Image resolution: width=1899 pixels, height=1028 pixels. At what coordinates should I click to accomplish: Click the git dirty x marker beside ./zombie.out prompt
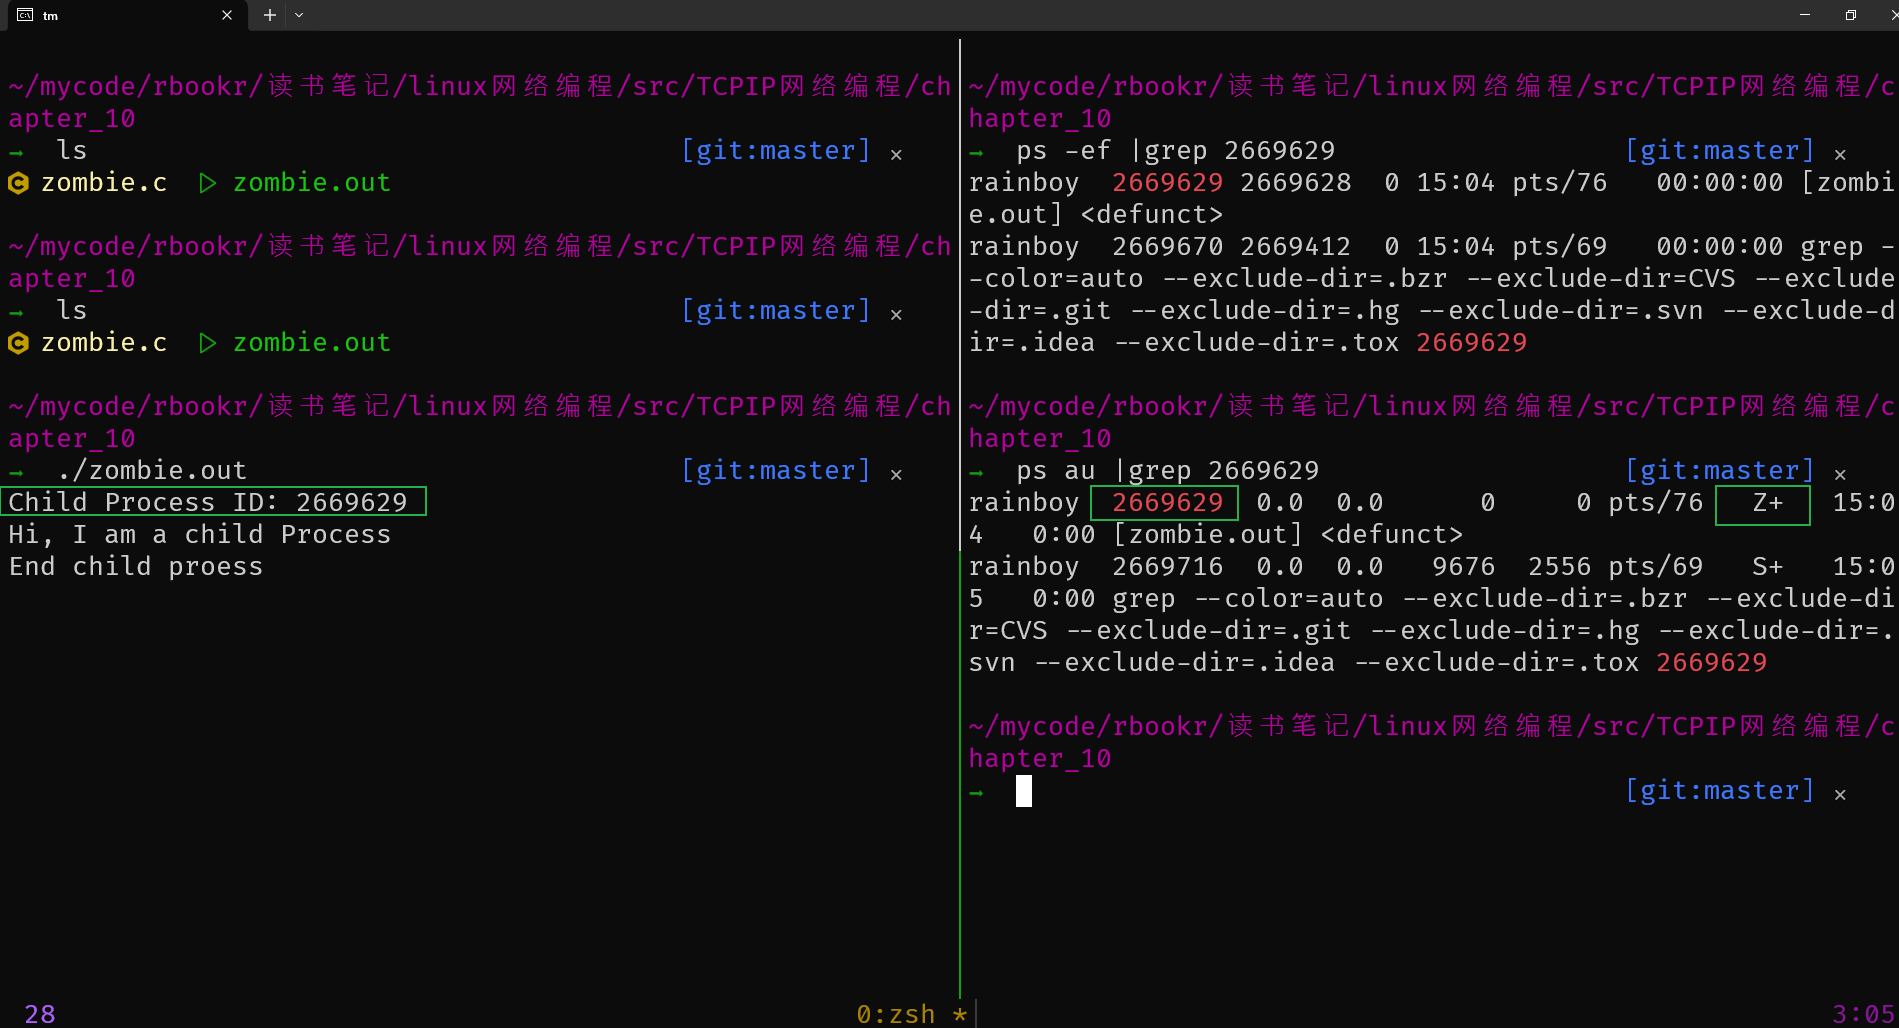tap(896, 474)
